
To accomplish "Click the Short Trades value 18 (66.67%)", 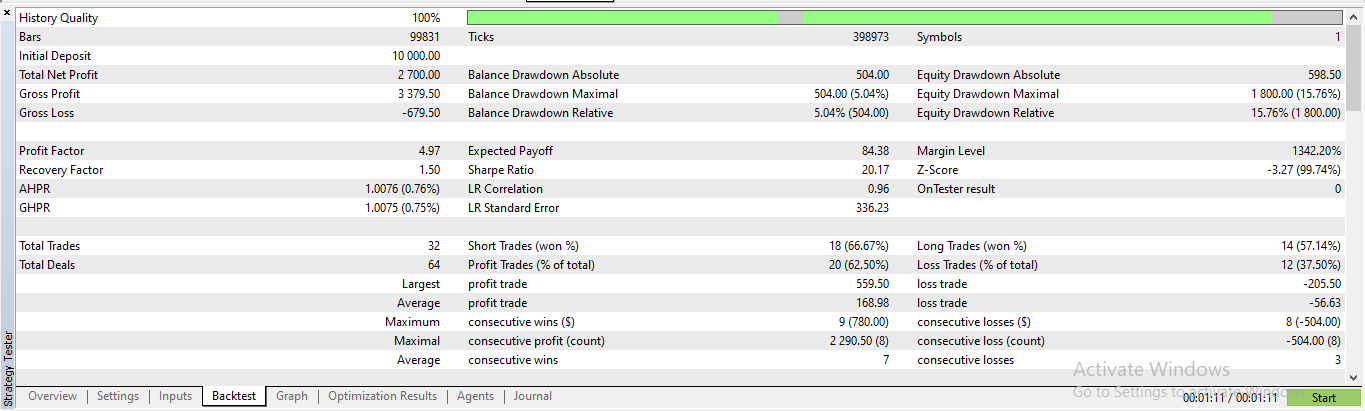I will click(x=857, y=246).
